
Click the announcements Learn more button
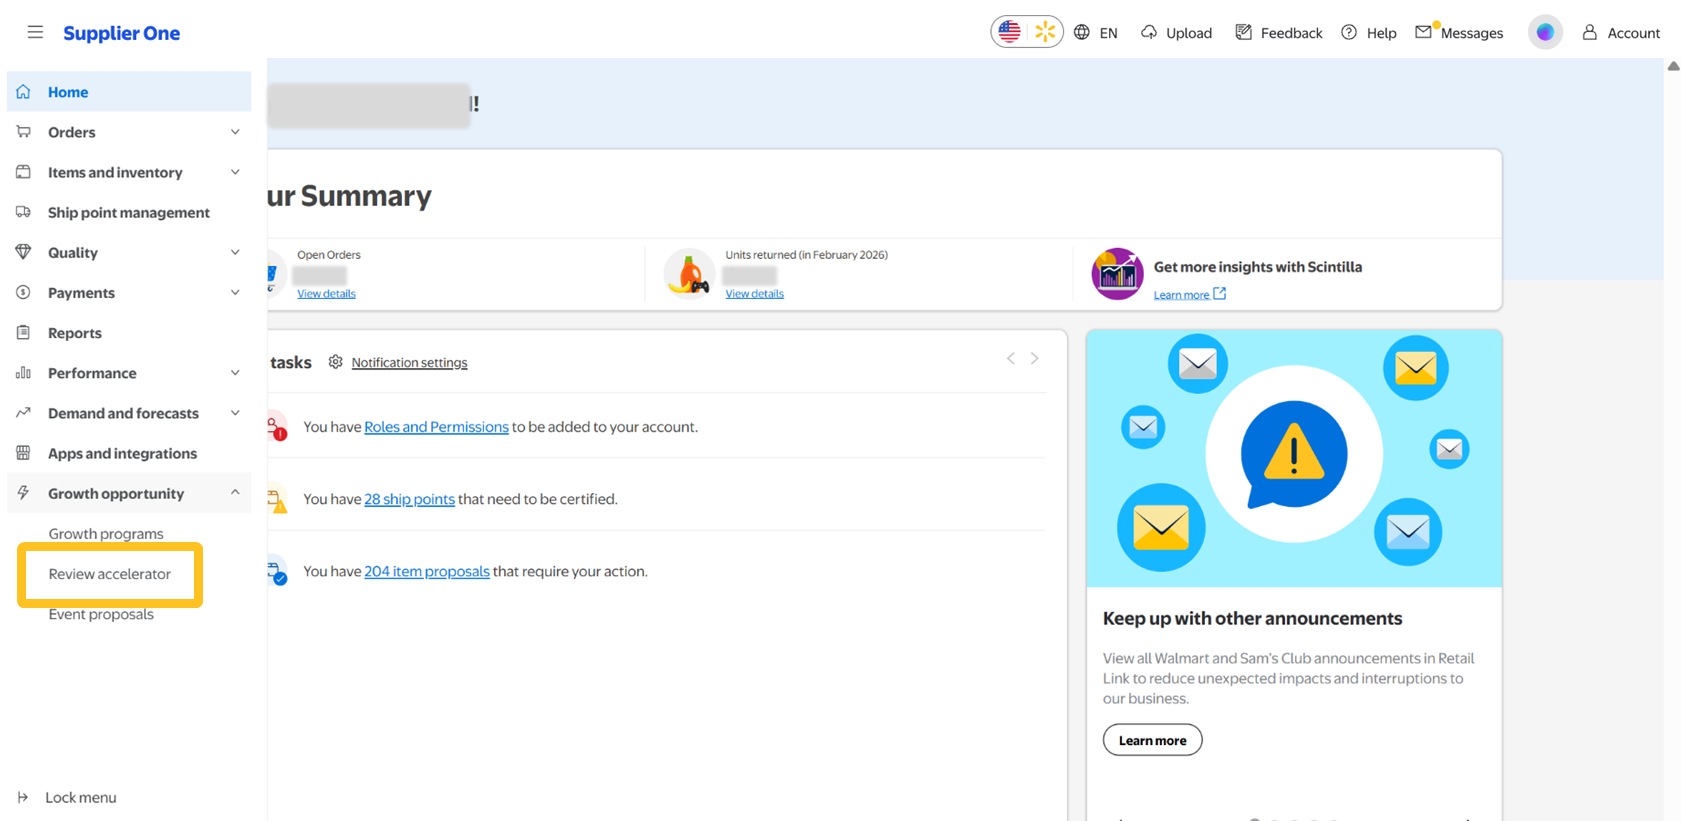click(x=1152, y=740)
